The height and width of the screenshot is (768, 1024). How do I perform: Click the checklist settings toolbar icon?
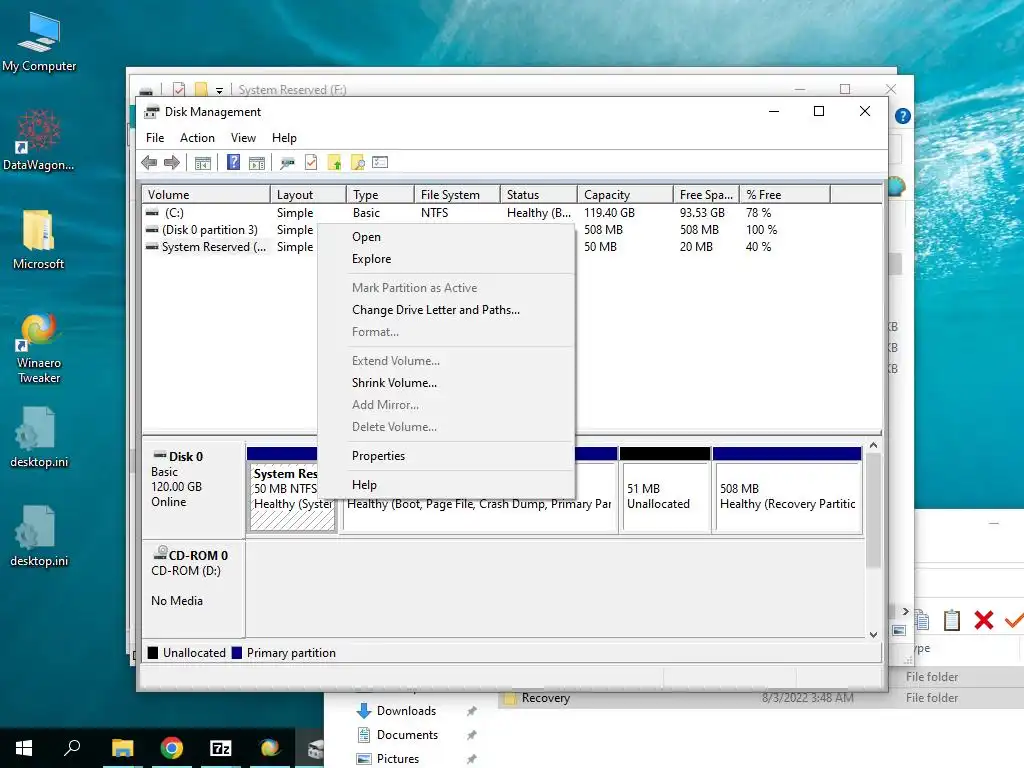click(x=380, y=162)
